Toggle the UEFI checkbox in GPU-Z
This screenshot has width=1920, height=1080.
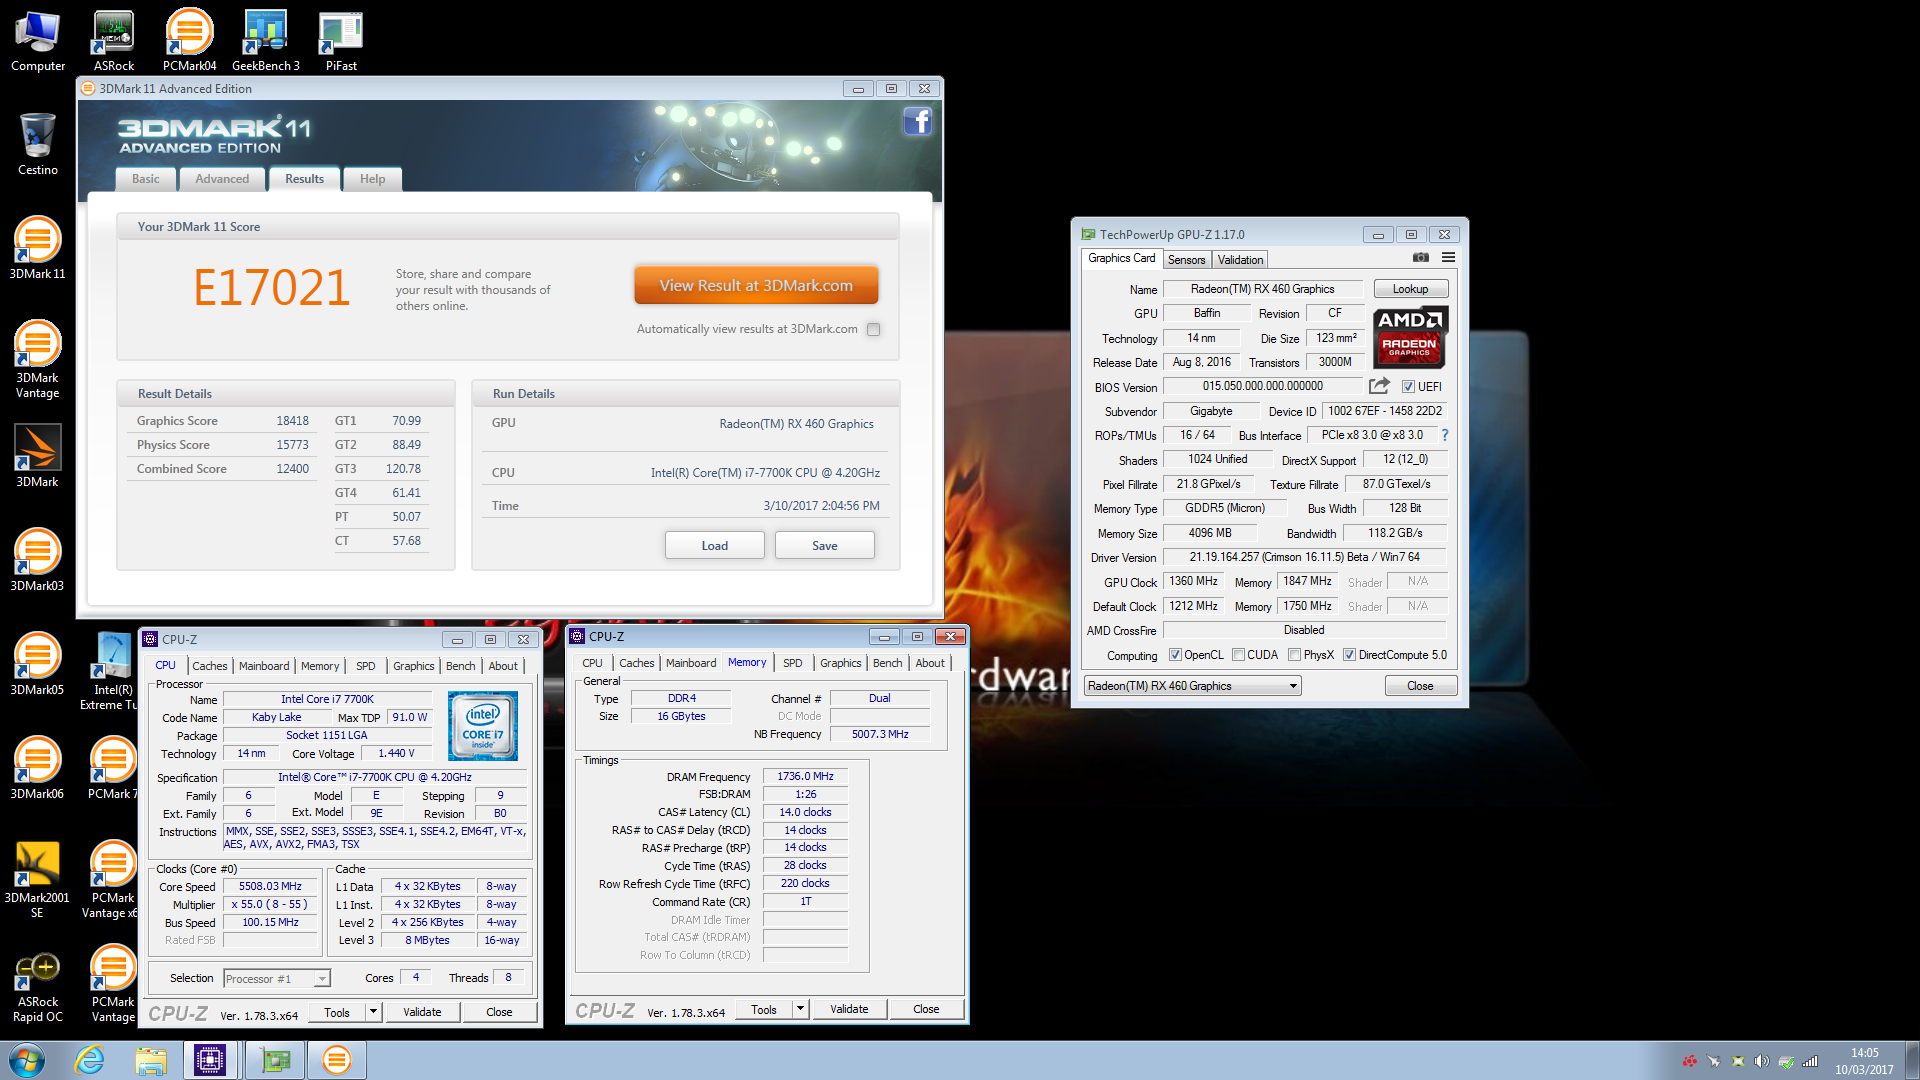[x=1408, y=387]
